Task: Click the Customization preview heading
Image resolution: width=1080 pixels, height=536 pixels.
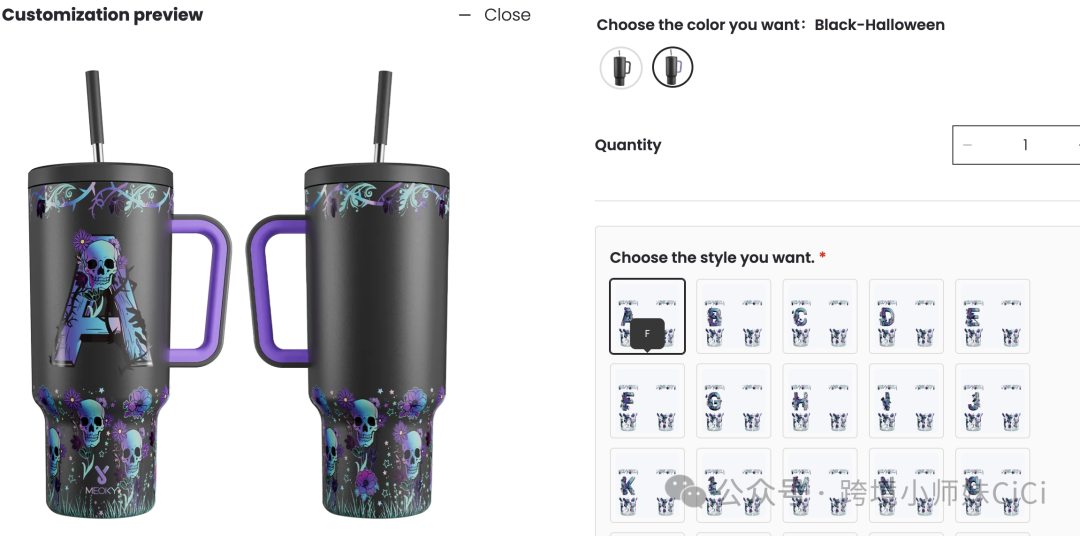Action: [102, 14]
